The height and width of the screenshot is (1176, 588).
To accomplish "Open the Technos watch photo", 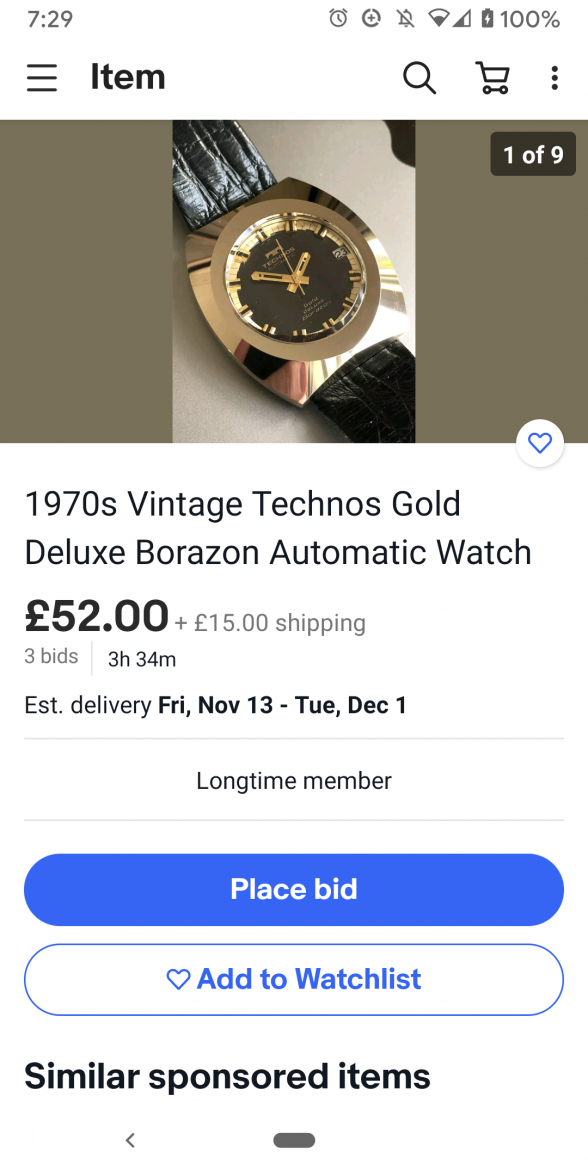I will pyautogui.click(x=294, y=281).
